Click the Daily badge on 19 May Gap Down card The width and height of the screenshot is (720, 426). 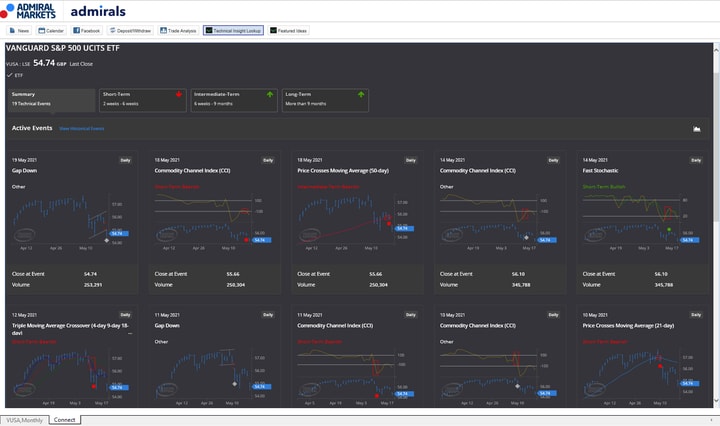click(x=125, y=160)
